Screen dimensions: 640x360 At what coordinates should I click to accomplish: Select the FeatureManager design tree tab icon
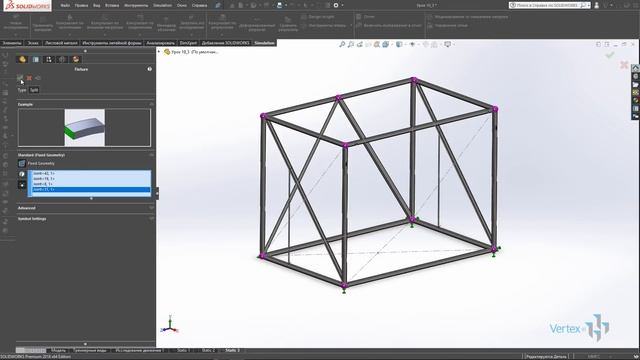[x=22, y=60]
